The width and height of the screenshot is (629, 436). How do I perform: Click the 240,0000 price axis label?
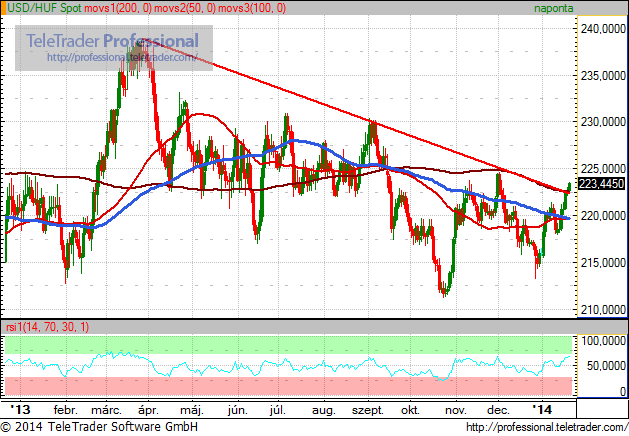click(x=603, y=29)
